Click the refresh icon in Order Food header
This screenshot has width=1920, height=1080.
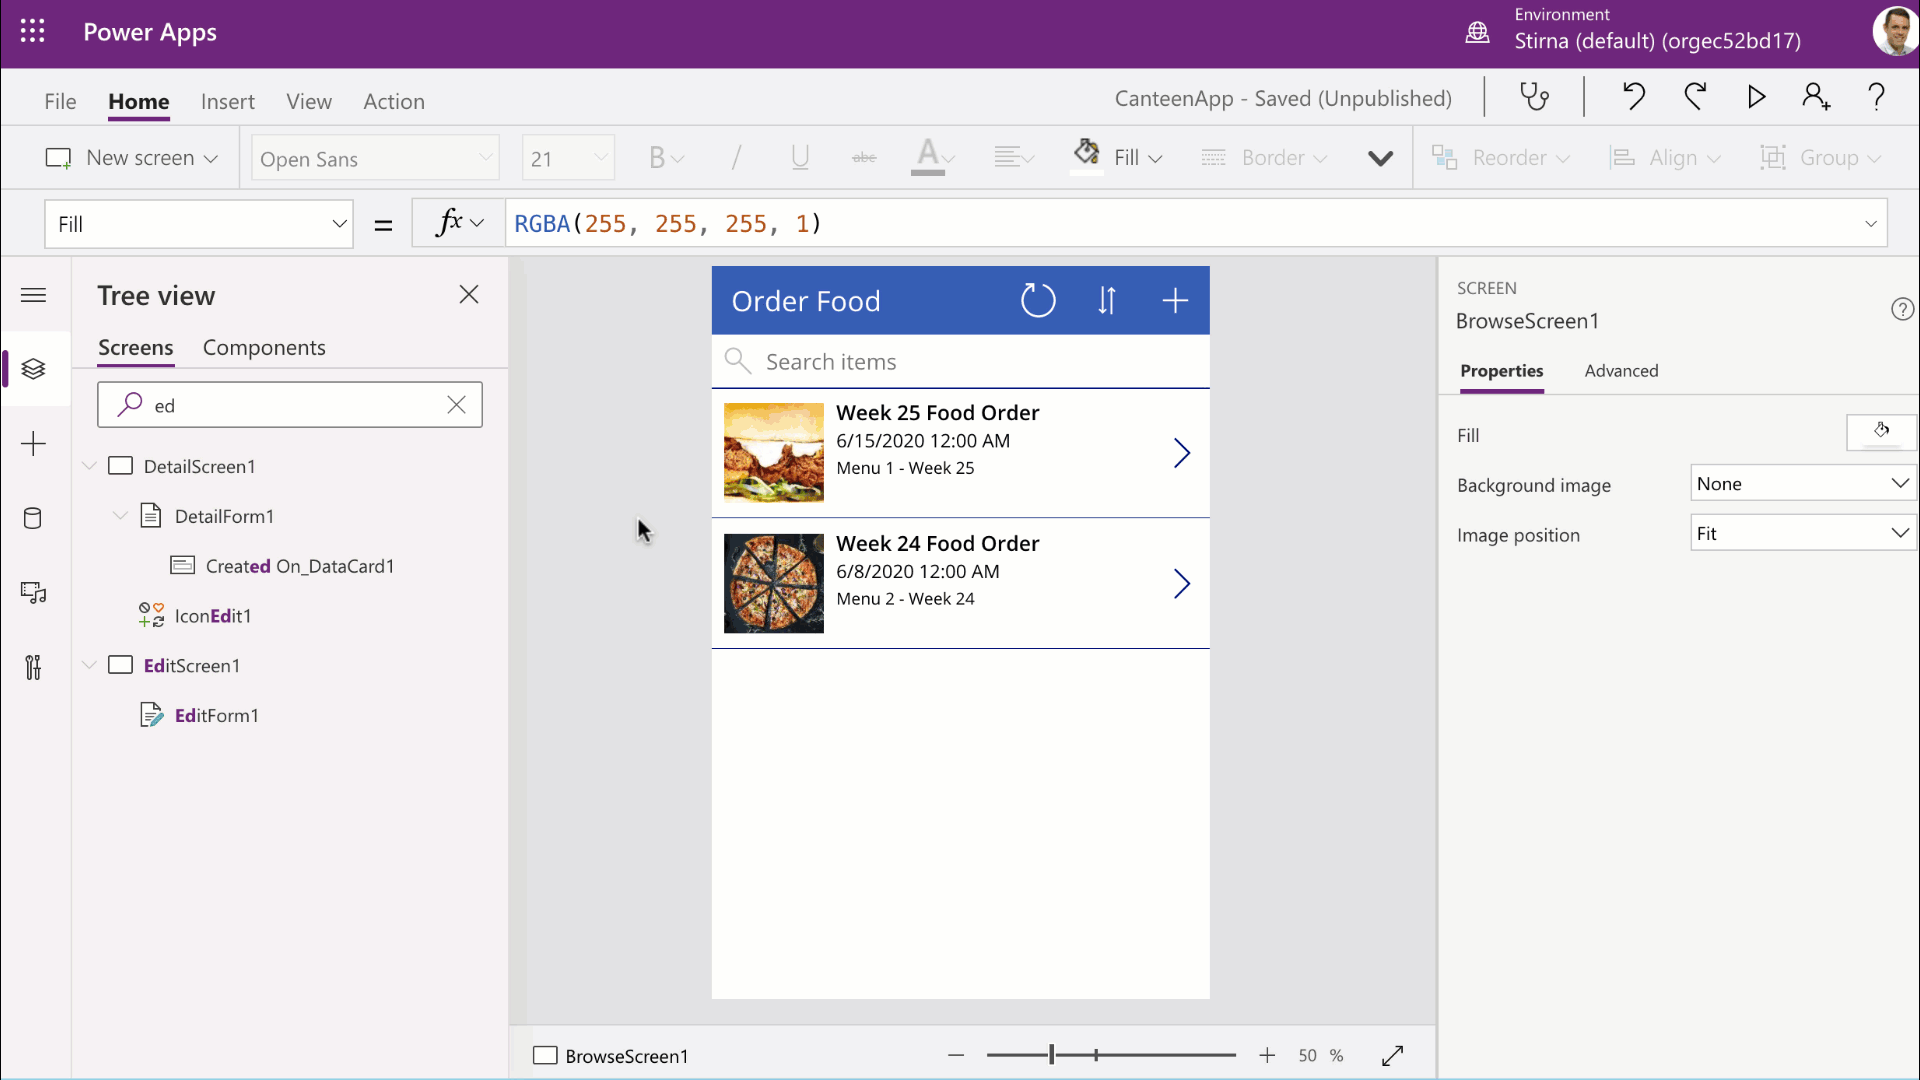[1038, 300]
